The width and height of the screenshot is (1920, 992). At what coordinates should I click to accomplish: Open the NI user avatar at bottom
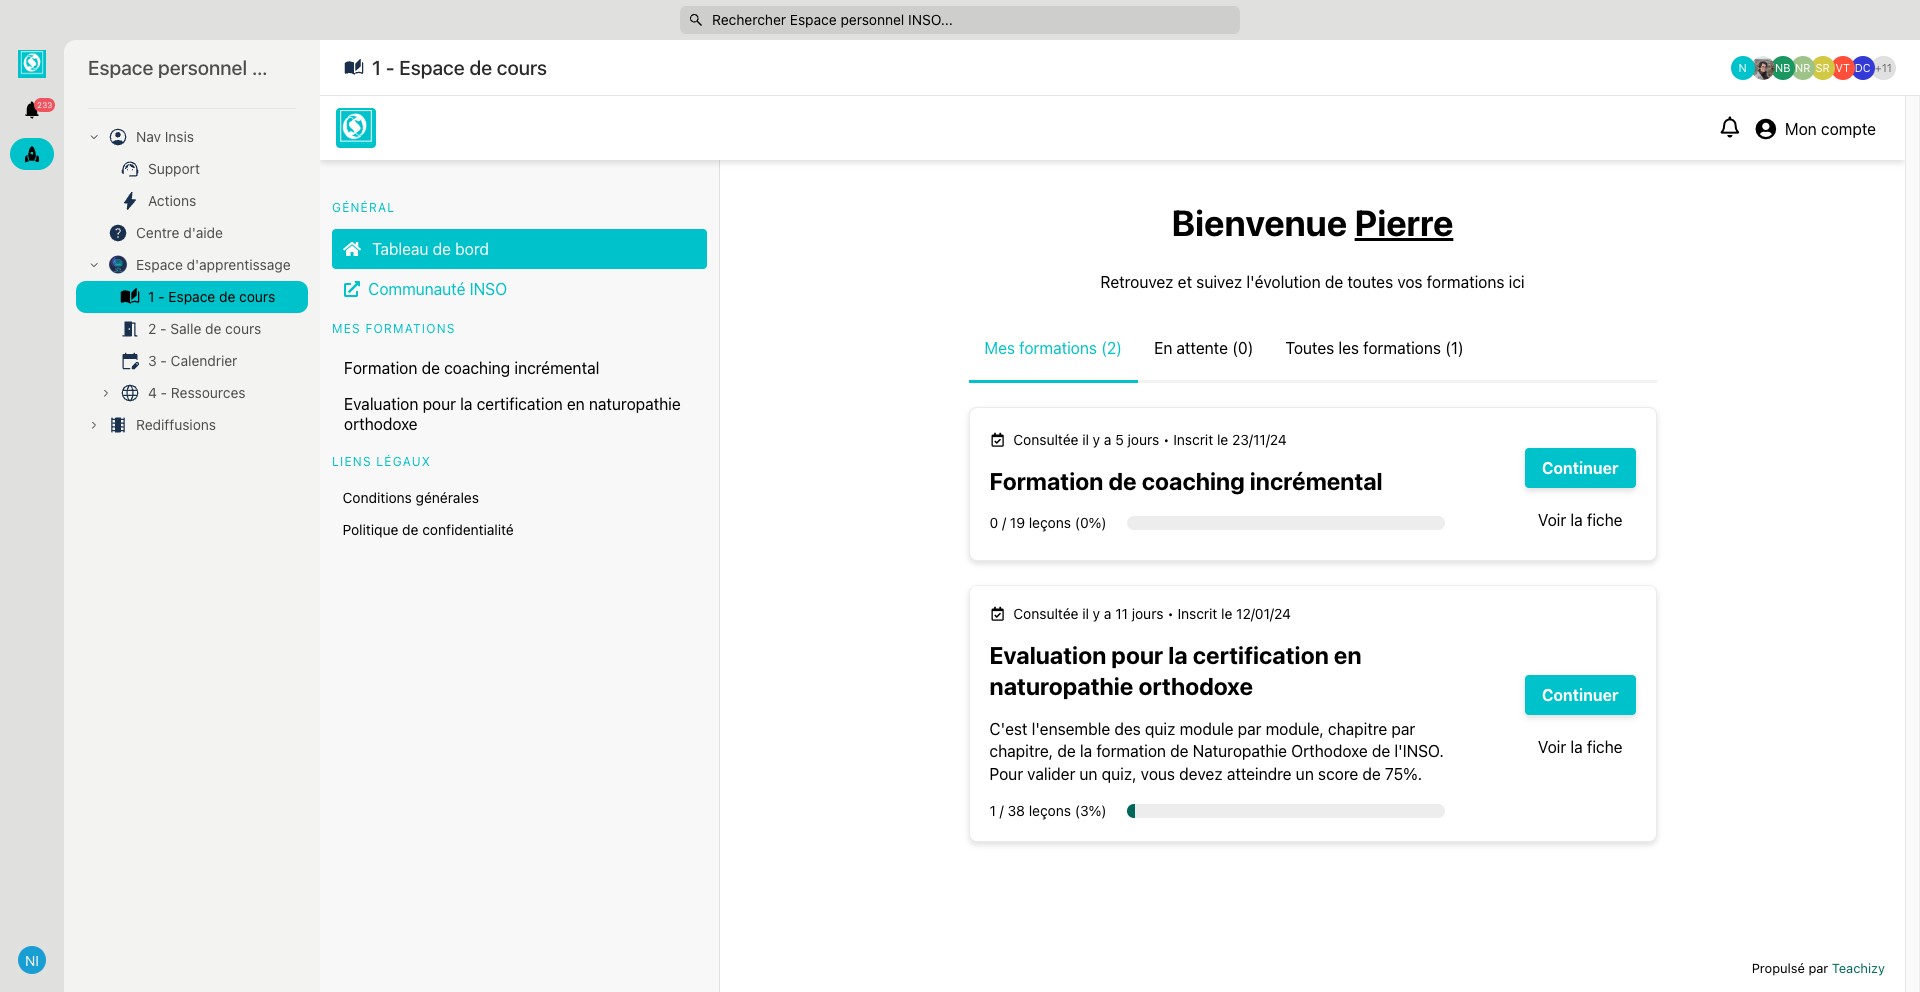coord(32,960)
